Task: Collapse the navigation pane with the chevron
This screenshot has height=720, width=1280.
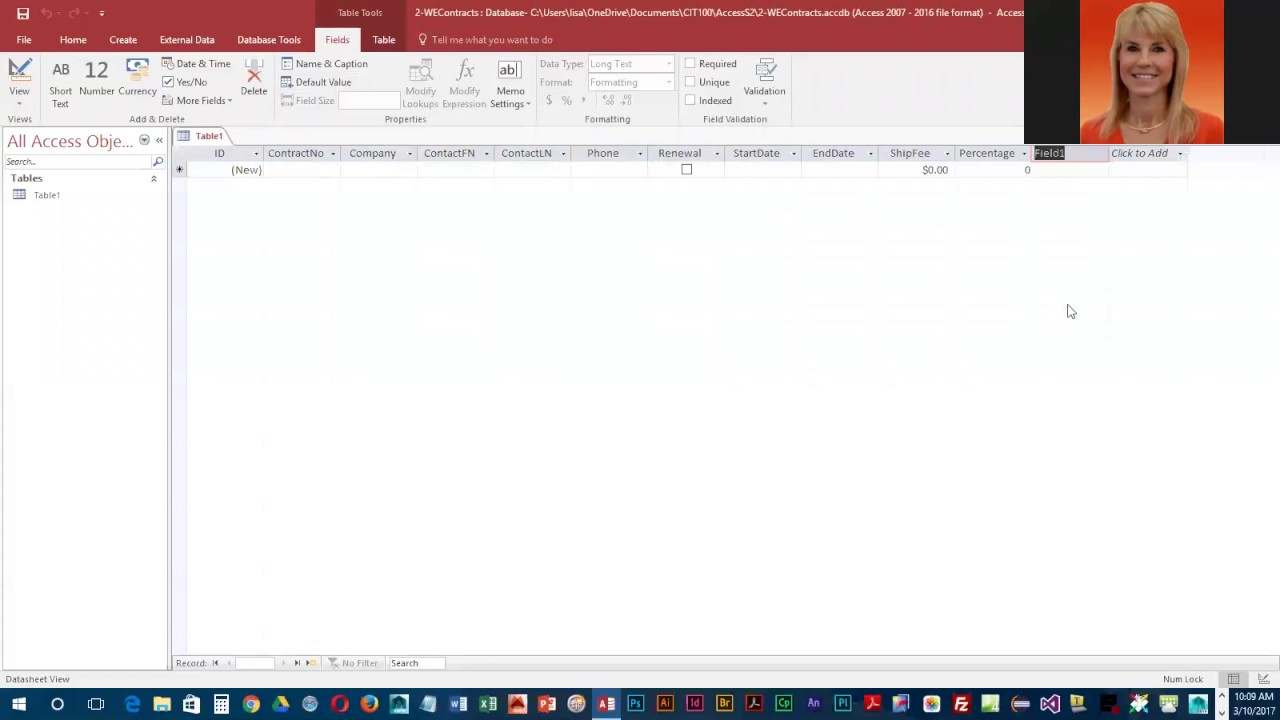Action: click(159, 141)
